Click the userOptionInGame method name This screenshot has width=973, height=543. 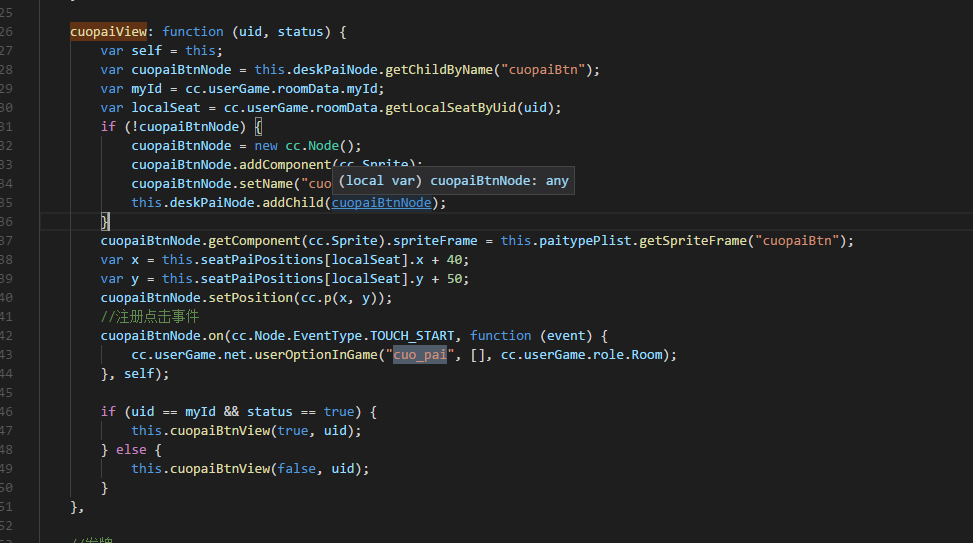tap(307, 355)
